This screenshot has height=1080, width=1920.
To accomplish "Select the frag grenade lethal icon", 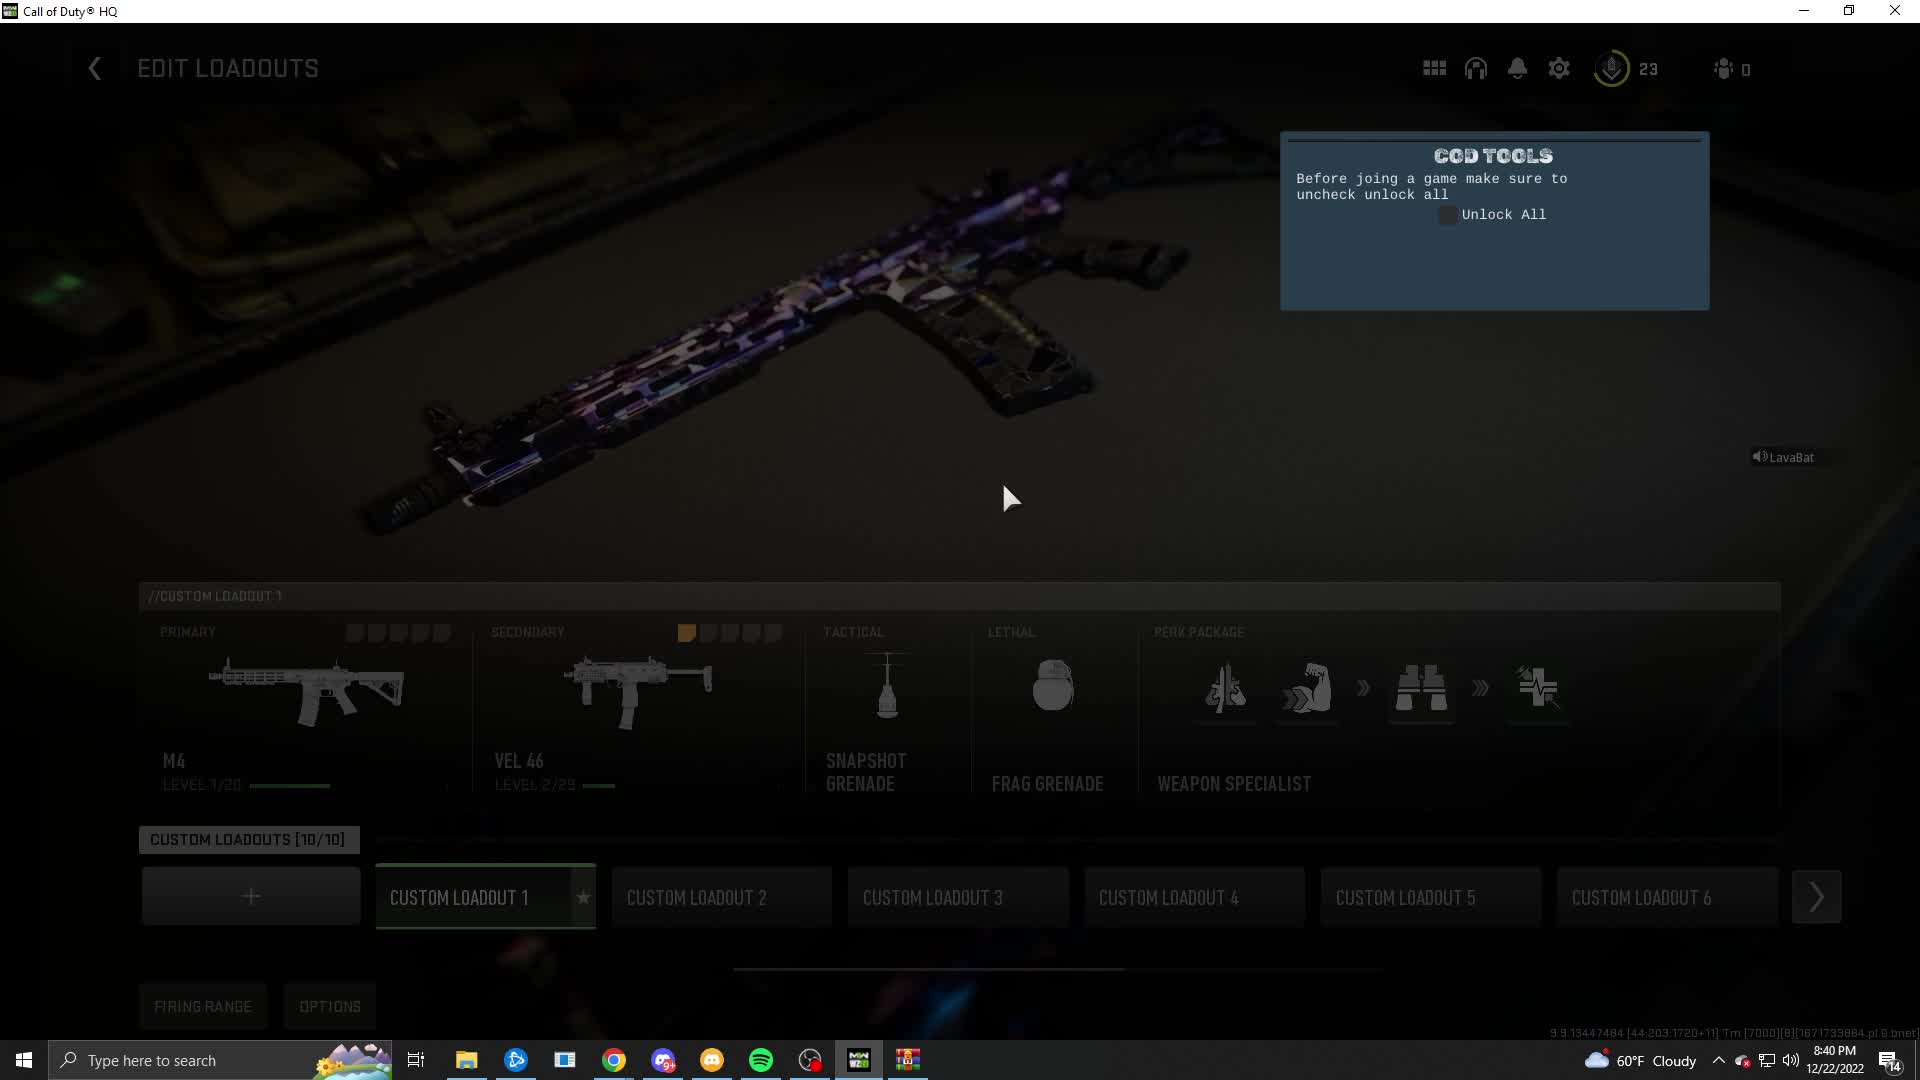I will click(1052, 688).
